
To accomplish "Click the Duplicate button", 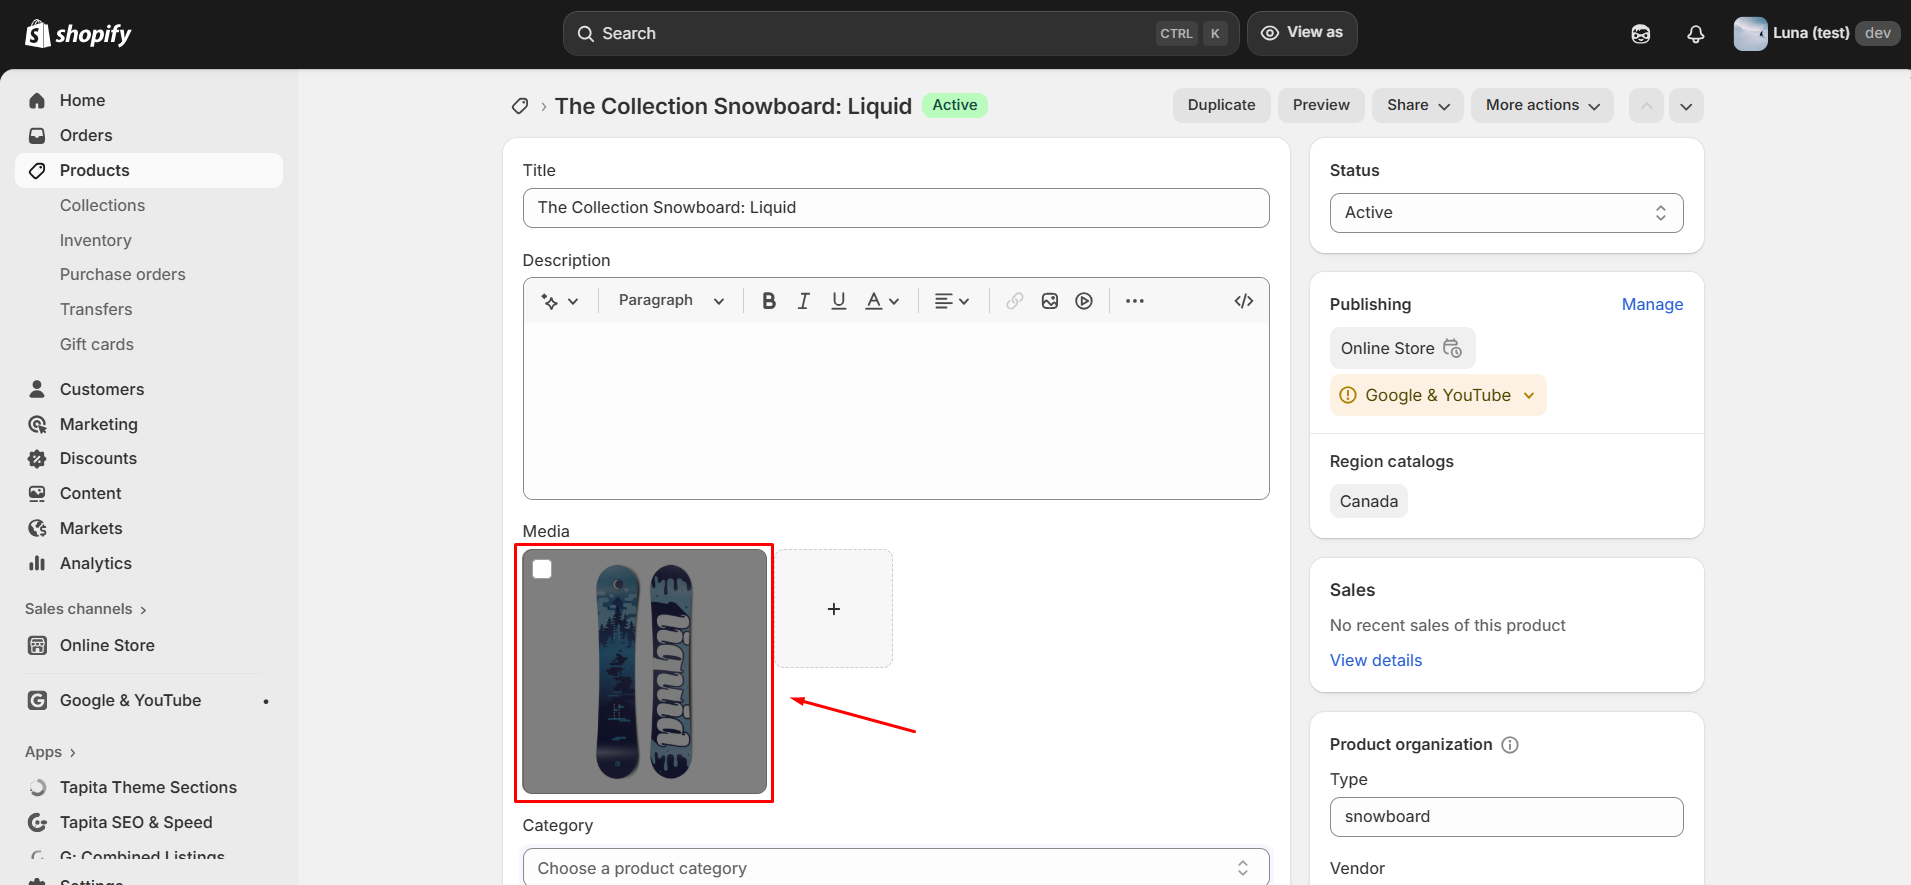I will point(1221,106).
